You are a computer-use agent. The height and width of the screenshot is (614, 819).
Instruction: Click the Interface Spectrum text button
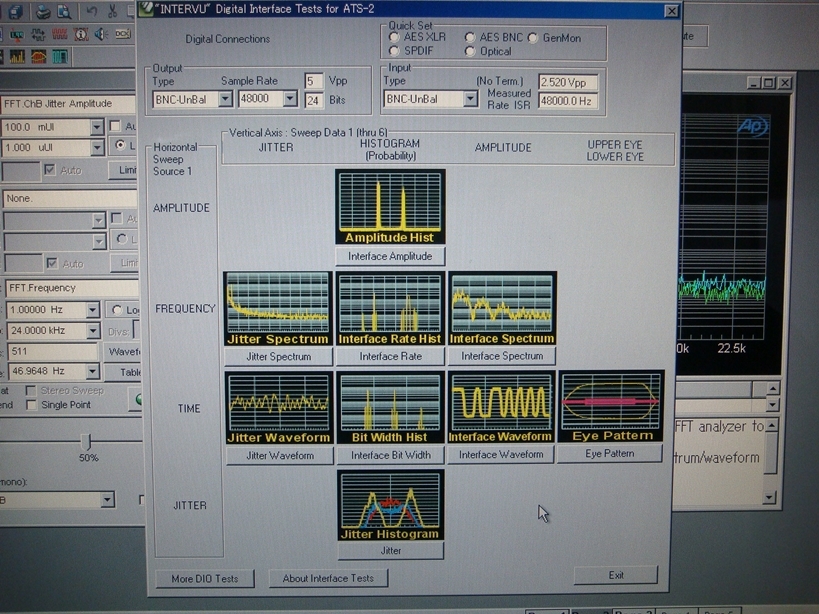pos(502,356)
